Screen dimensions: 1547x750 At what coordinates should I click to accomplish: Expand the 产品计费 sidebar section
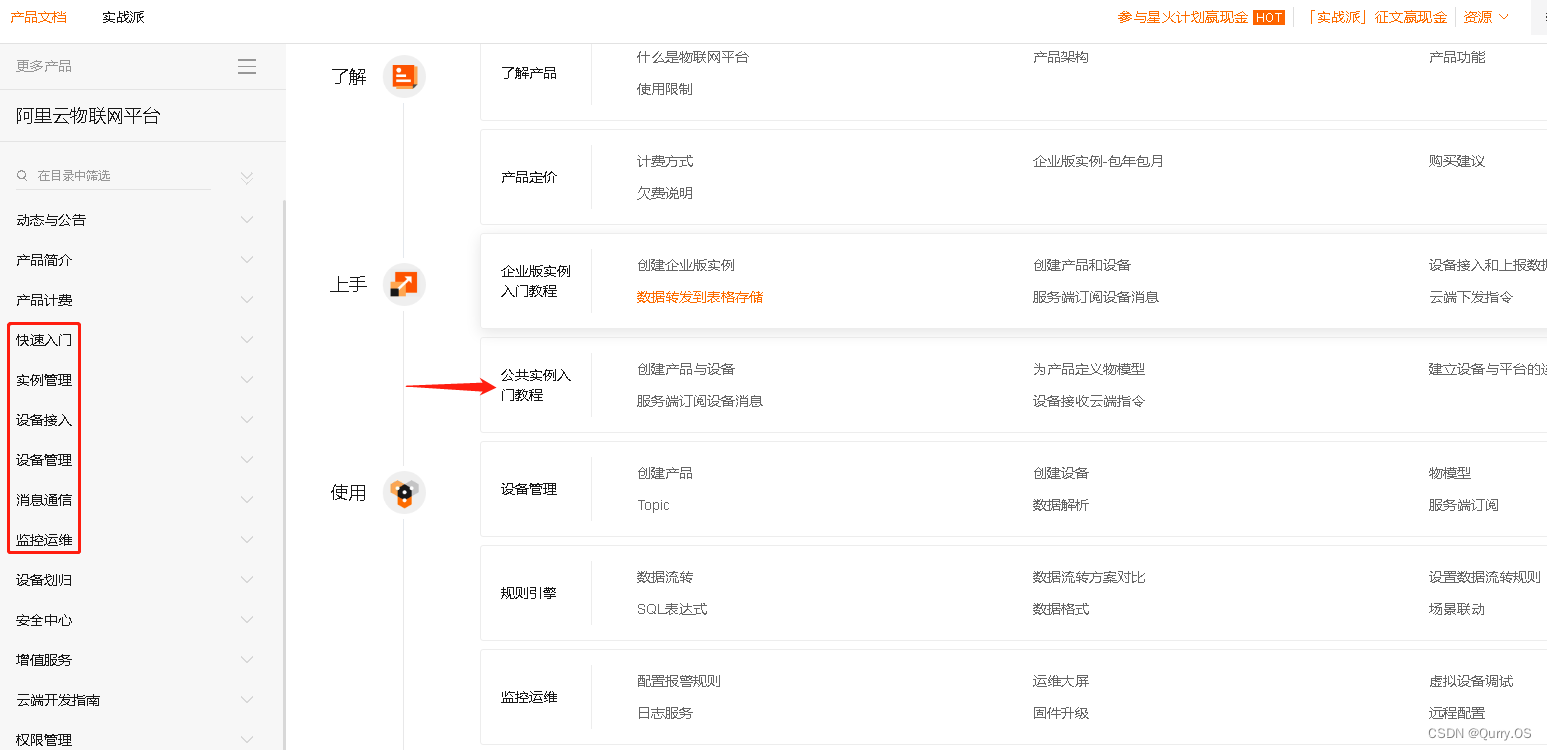tap(247, 300)
